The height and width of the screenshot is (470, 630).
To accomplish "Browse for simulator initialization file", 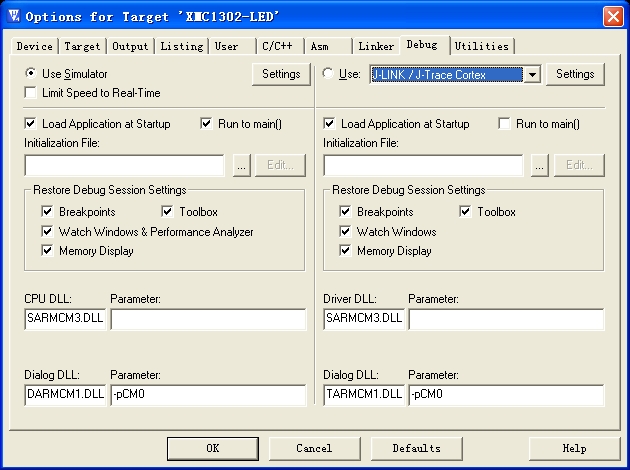I will (242, 166).
